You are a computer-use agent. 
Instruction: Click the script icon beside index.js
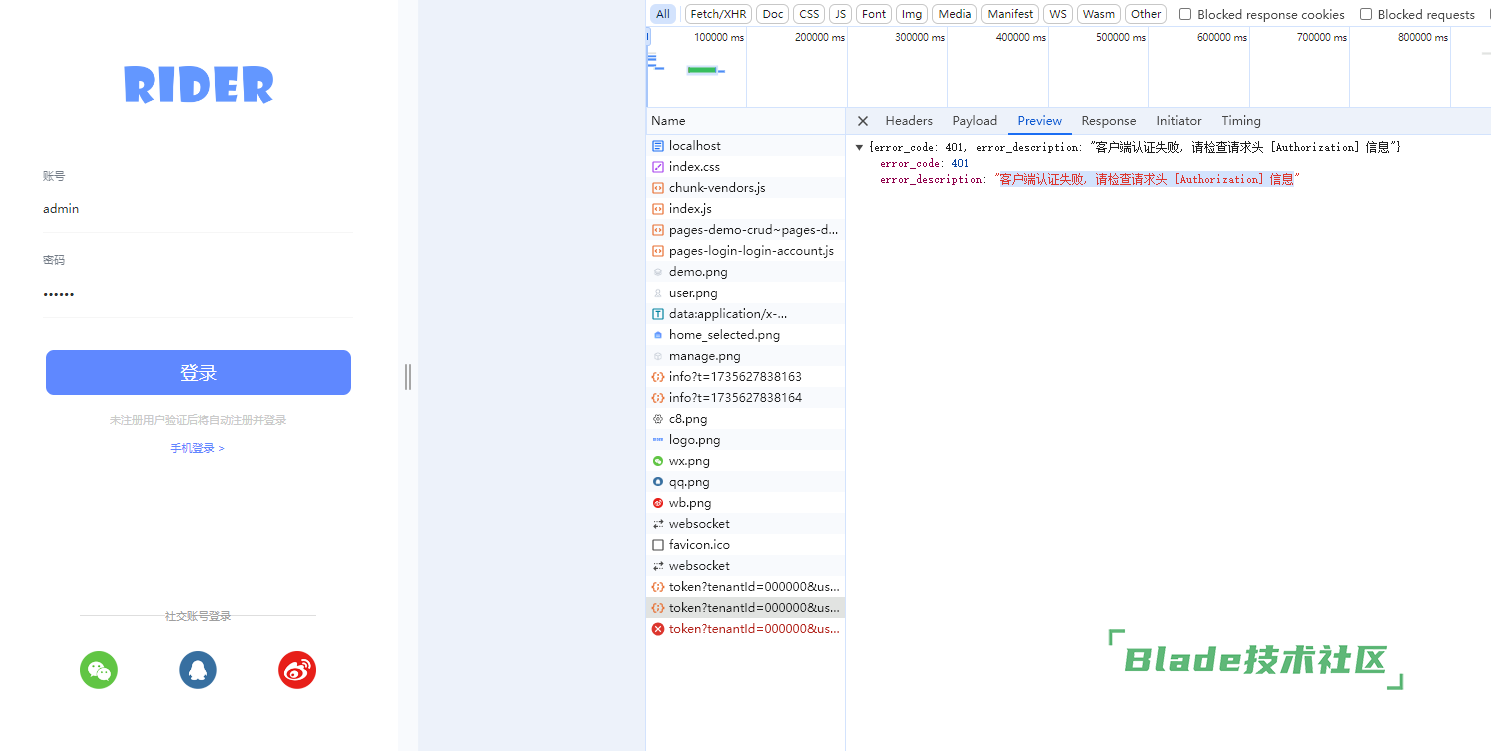click(658, 209)
